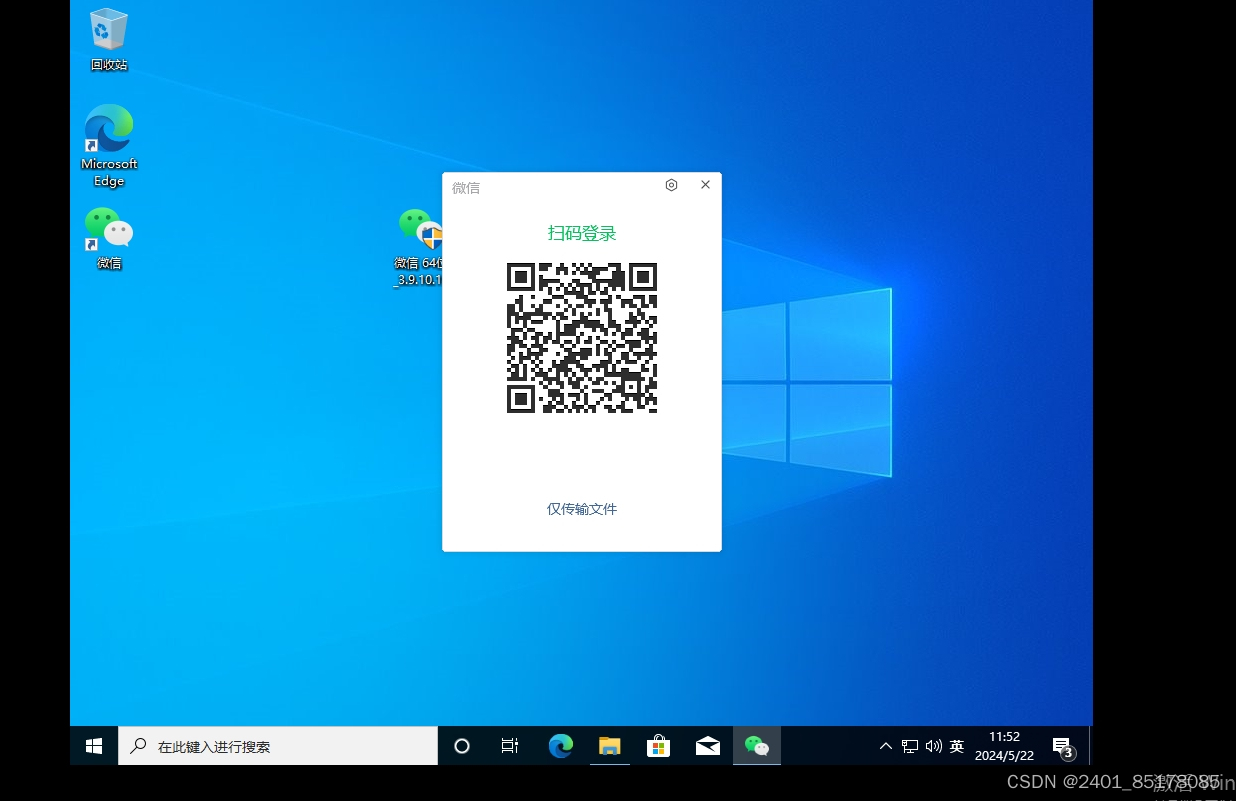The height and width of the screenshot is (801, 1236).
Task: Expand hidden system tray icons
Action: coord(886,746)
